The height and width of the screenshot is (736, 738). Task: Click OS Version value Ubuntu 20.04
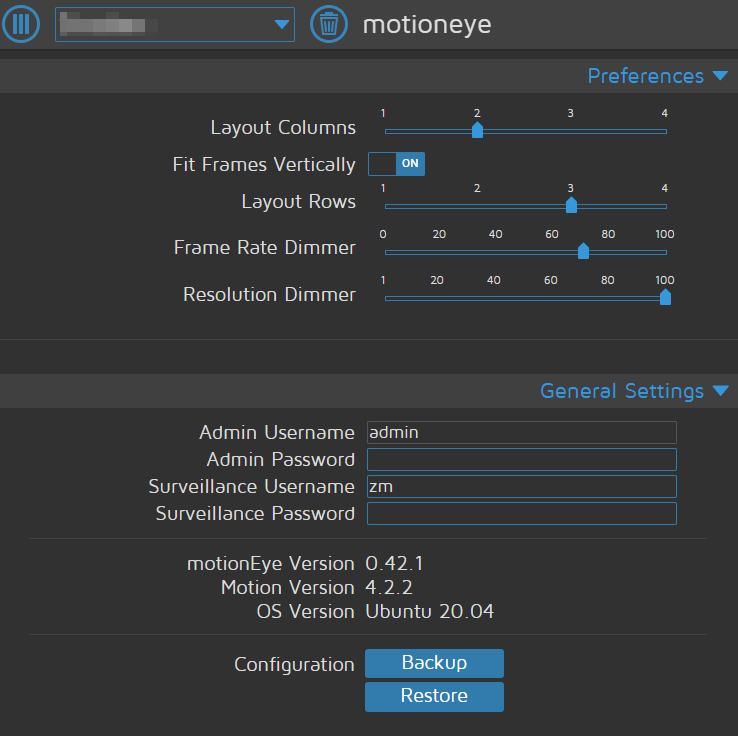pyautogui.click(x=429, y=611)
